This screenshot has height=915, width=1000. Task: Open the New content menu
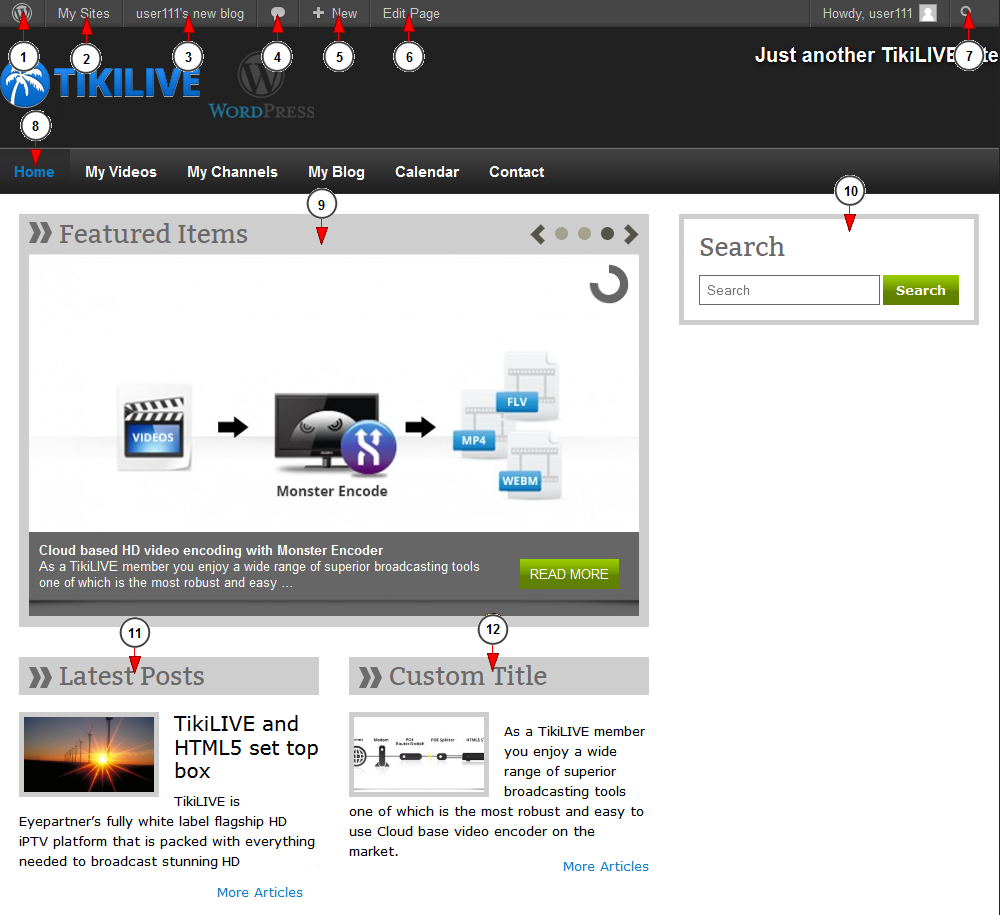335,13
